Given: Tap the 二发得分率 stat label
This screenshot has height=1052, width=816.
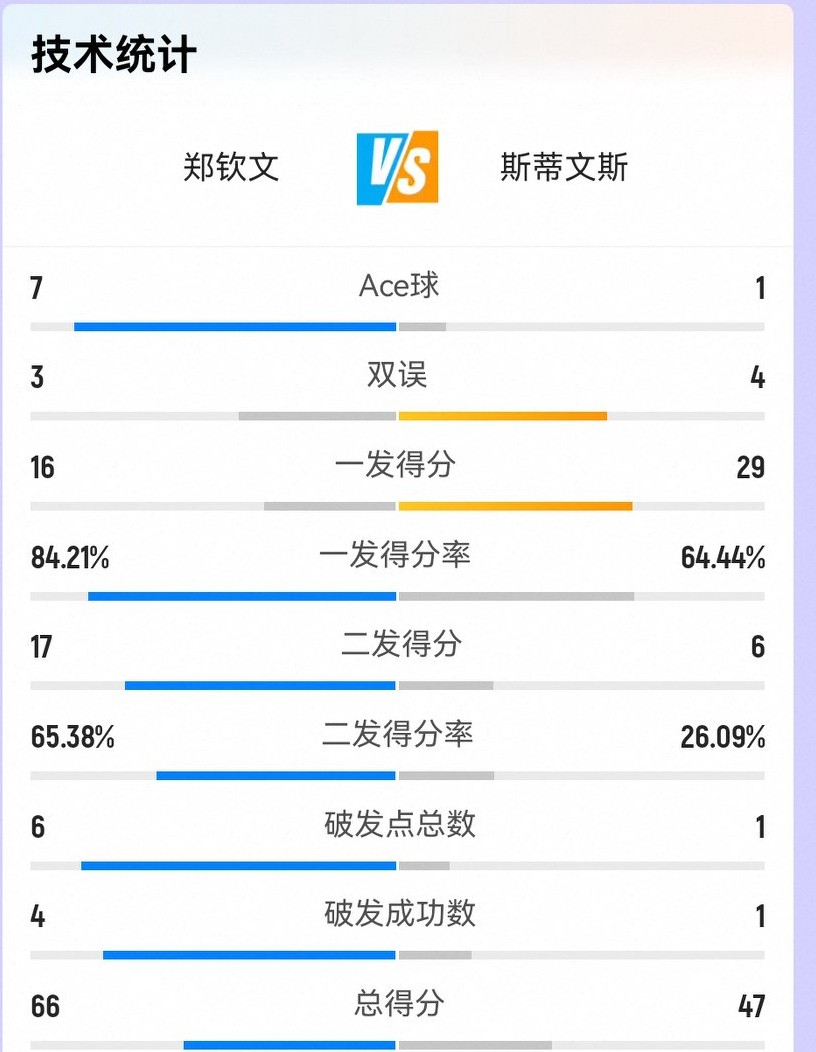Looking at the screenshot, I should point(398,735).
